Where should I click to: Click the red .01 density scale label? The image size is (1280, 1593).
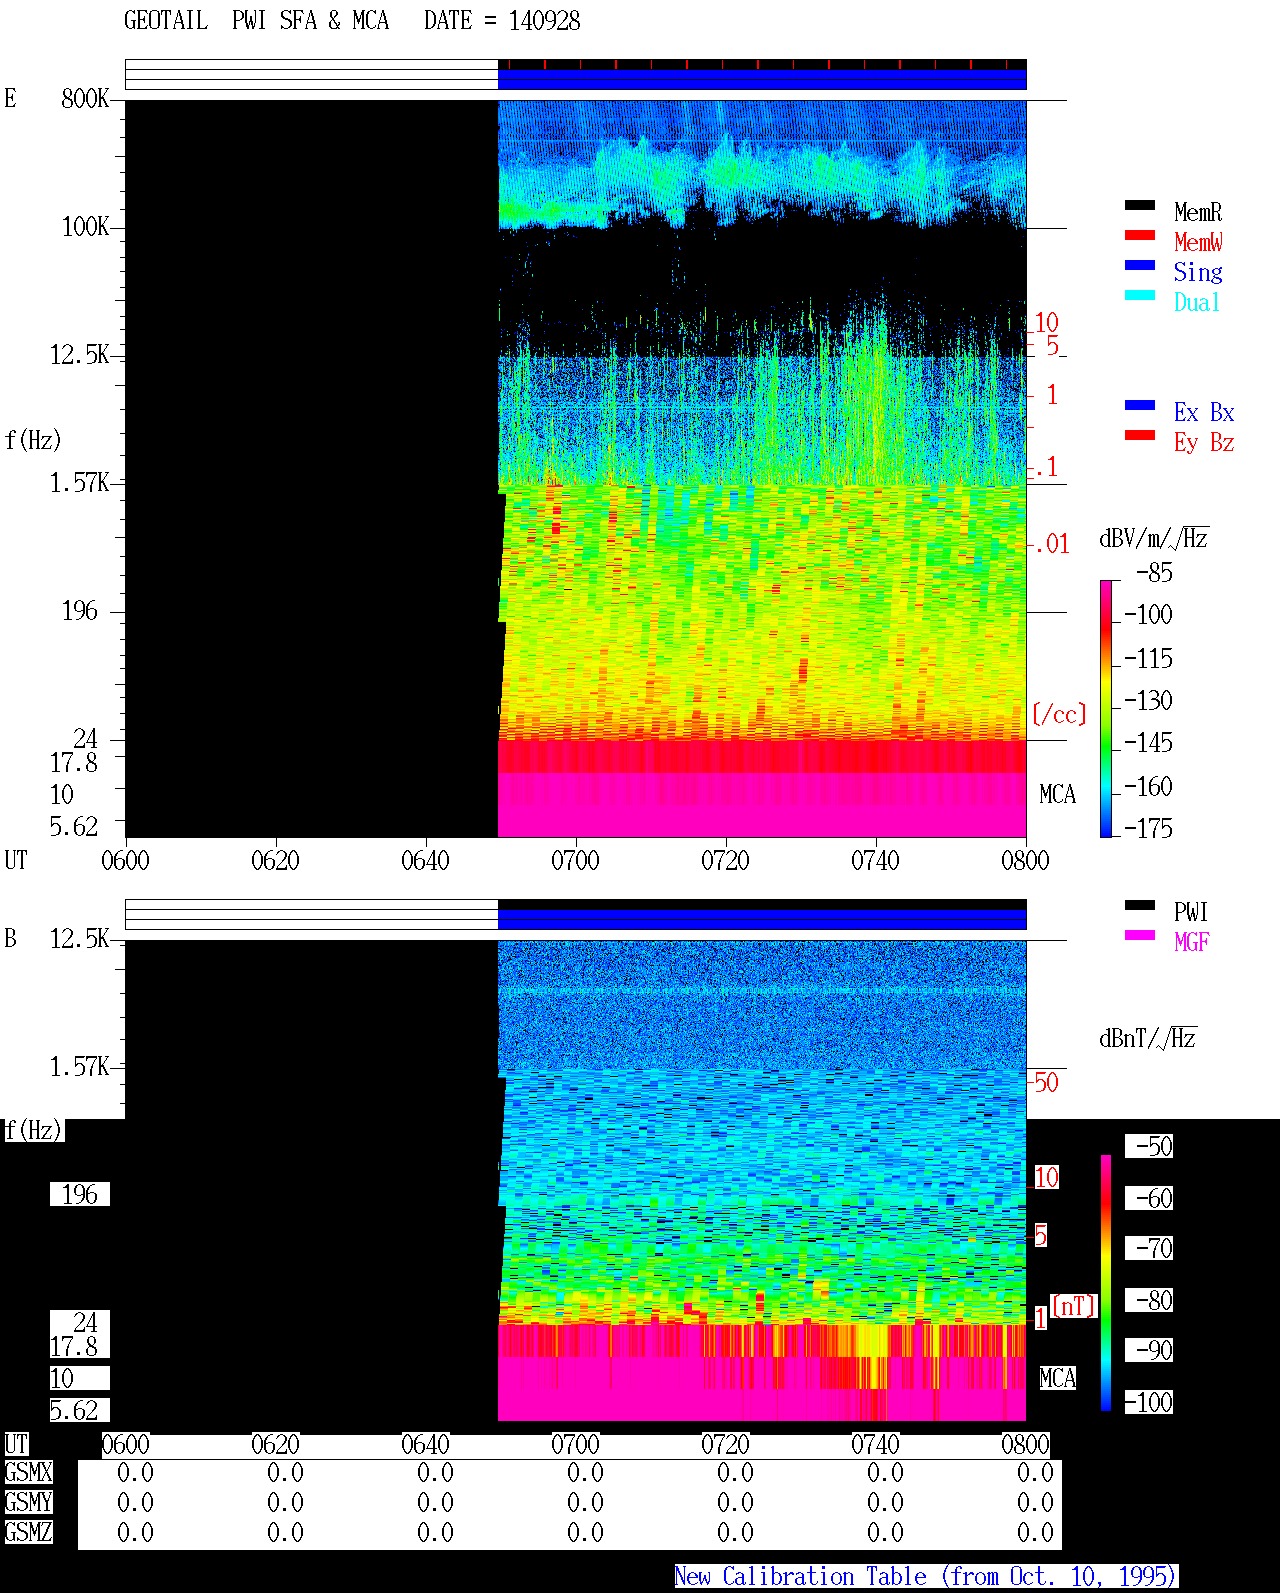click(1051, 544)
